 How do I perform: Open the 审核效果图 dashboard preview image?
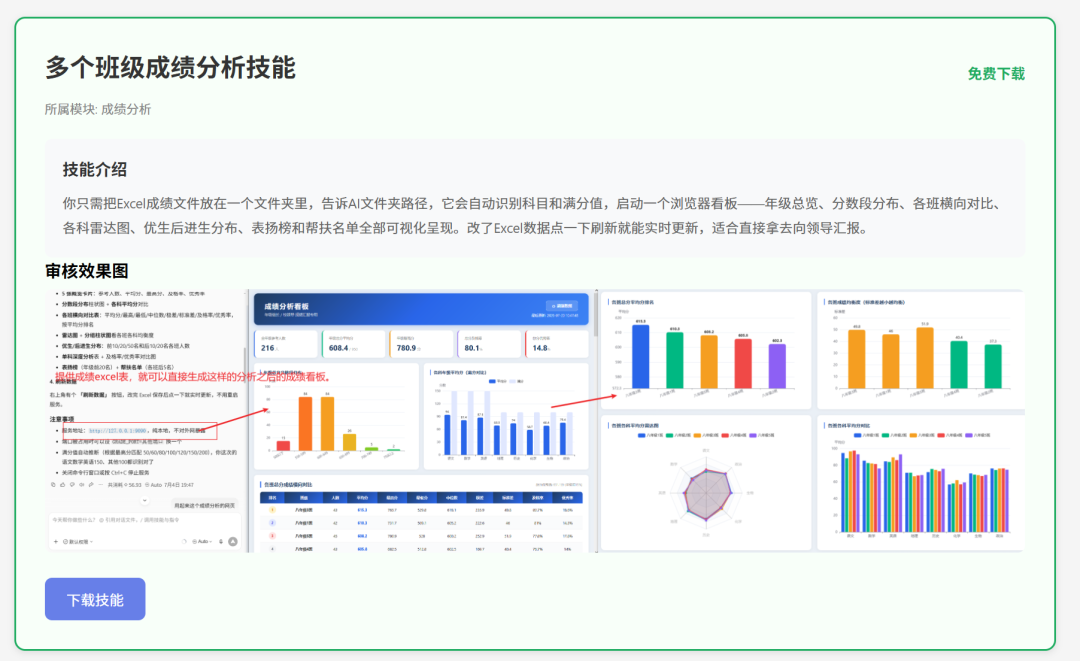tap(534, 421)
